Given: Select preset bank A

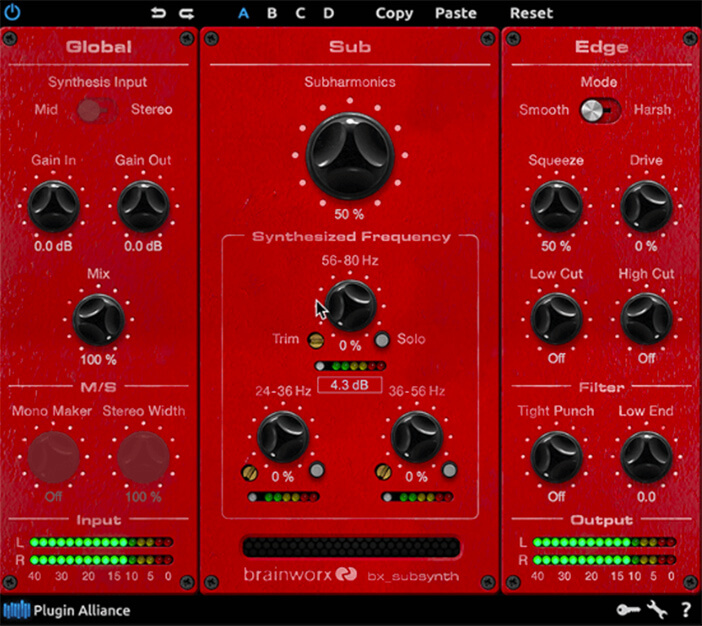Looking at the screenshot, I should [x=244, y=14].
